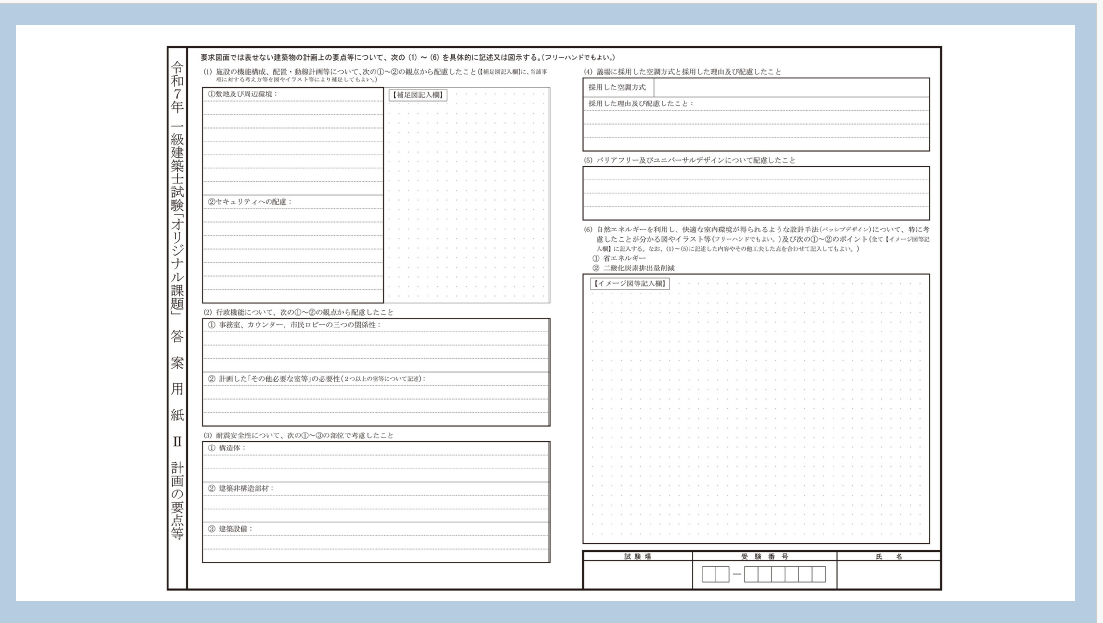The width and height of the screenshot is (1103, 623).
Task: Click the label ②セキュリティへの配慮
Action: tap(249, 202)
